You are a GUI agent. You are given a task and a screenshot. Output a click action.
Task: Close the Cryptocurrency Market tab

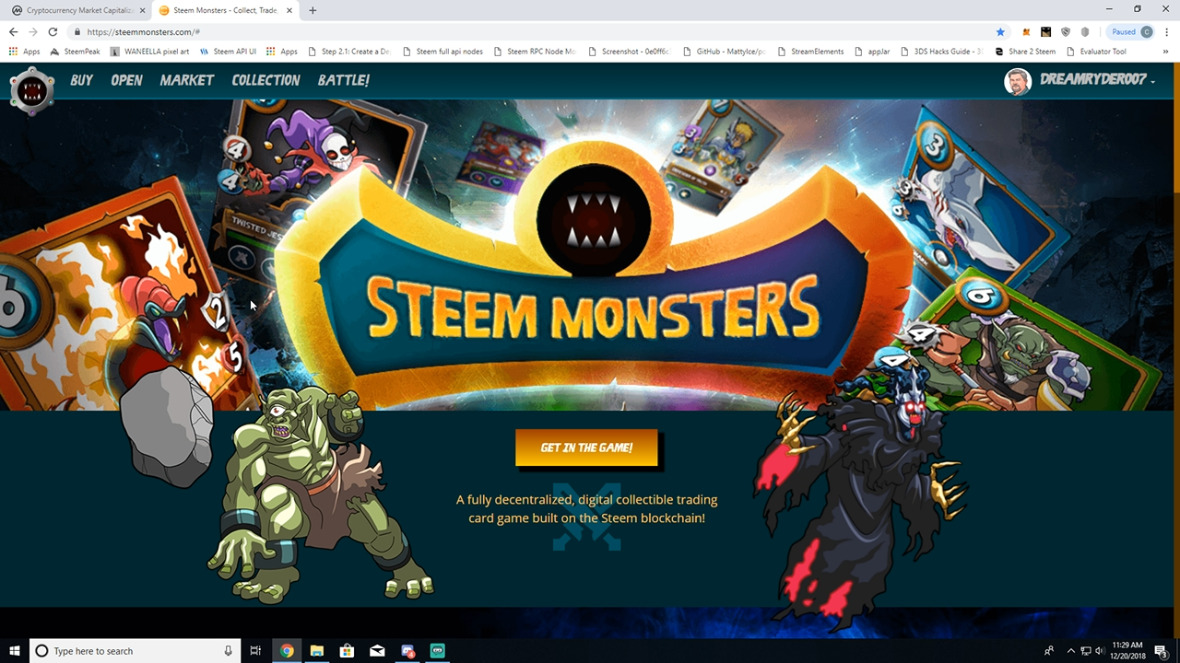tap(142, 11)
